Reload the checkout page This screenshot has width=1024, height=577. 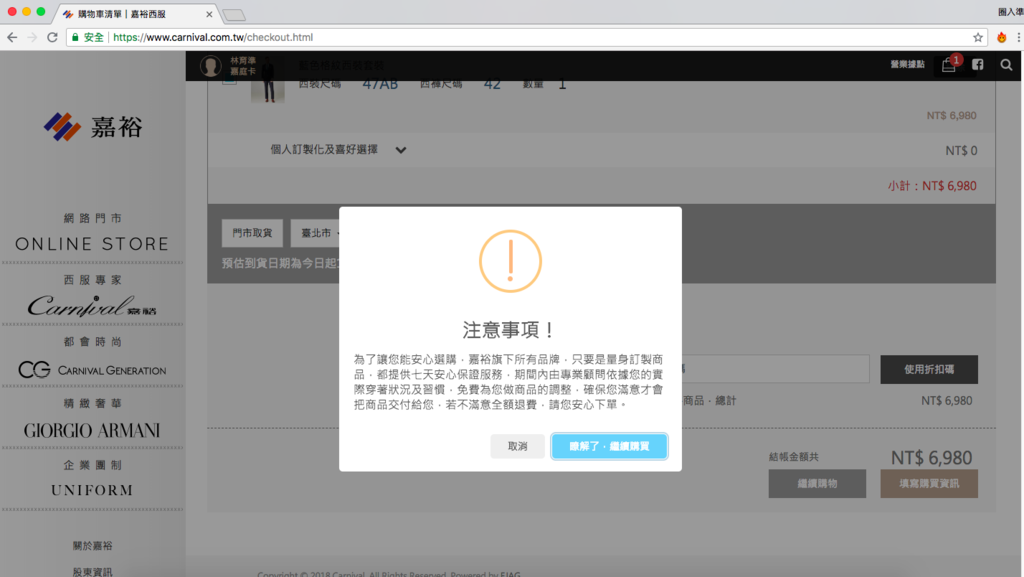[x=52, y=37]
